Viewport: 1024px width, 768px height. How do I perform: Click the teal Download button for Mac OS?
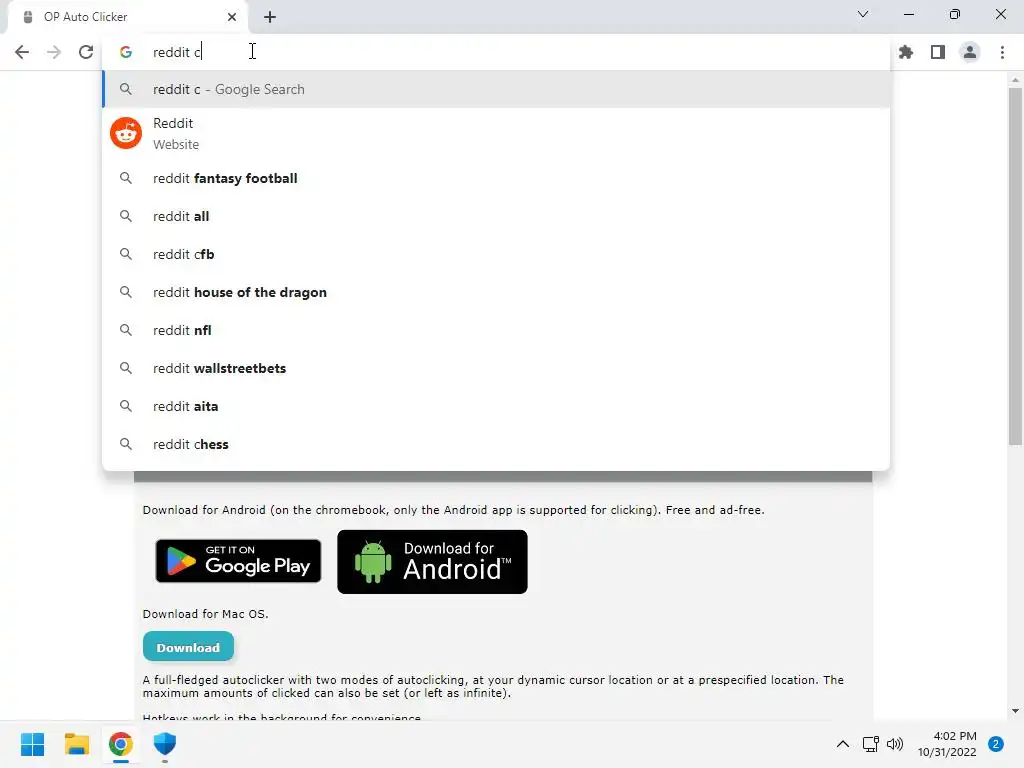pos(188,647)
